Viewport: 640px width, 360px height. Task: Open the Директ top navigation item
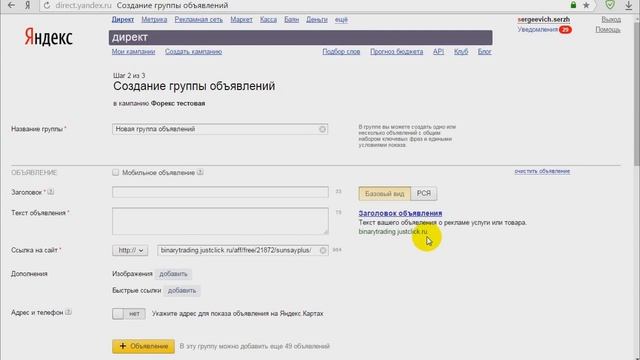click(122, 20)
